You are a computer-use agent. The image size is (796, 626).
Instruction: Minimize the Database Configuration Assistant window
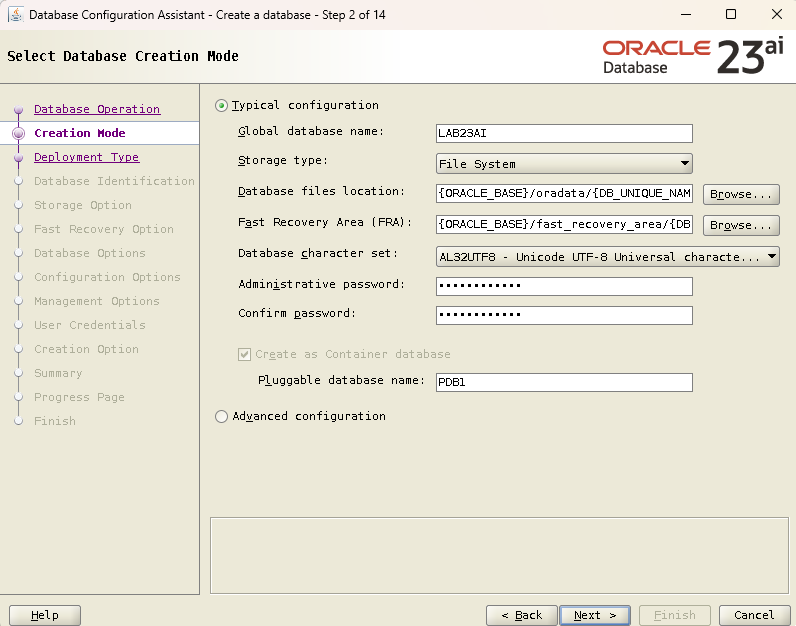pyautogui.click(x=686, y=14)
